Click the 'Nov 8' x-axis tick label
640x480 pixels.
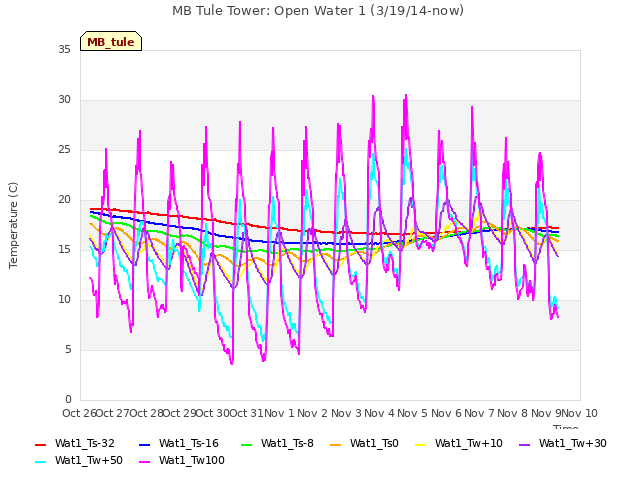(x=513, y=413)
